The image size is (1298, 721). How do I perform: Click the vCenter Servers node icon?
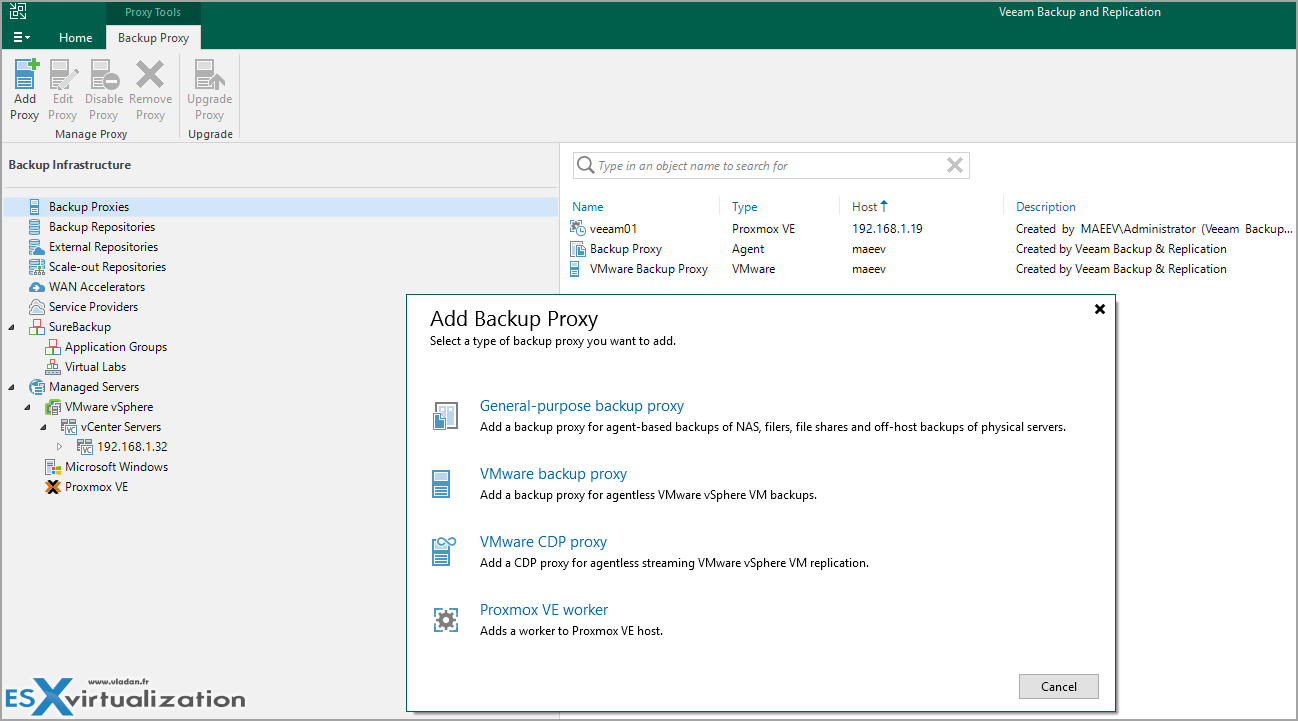pos(68,427)
